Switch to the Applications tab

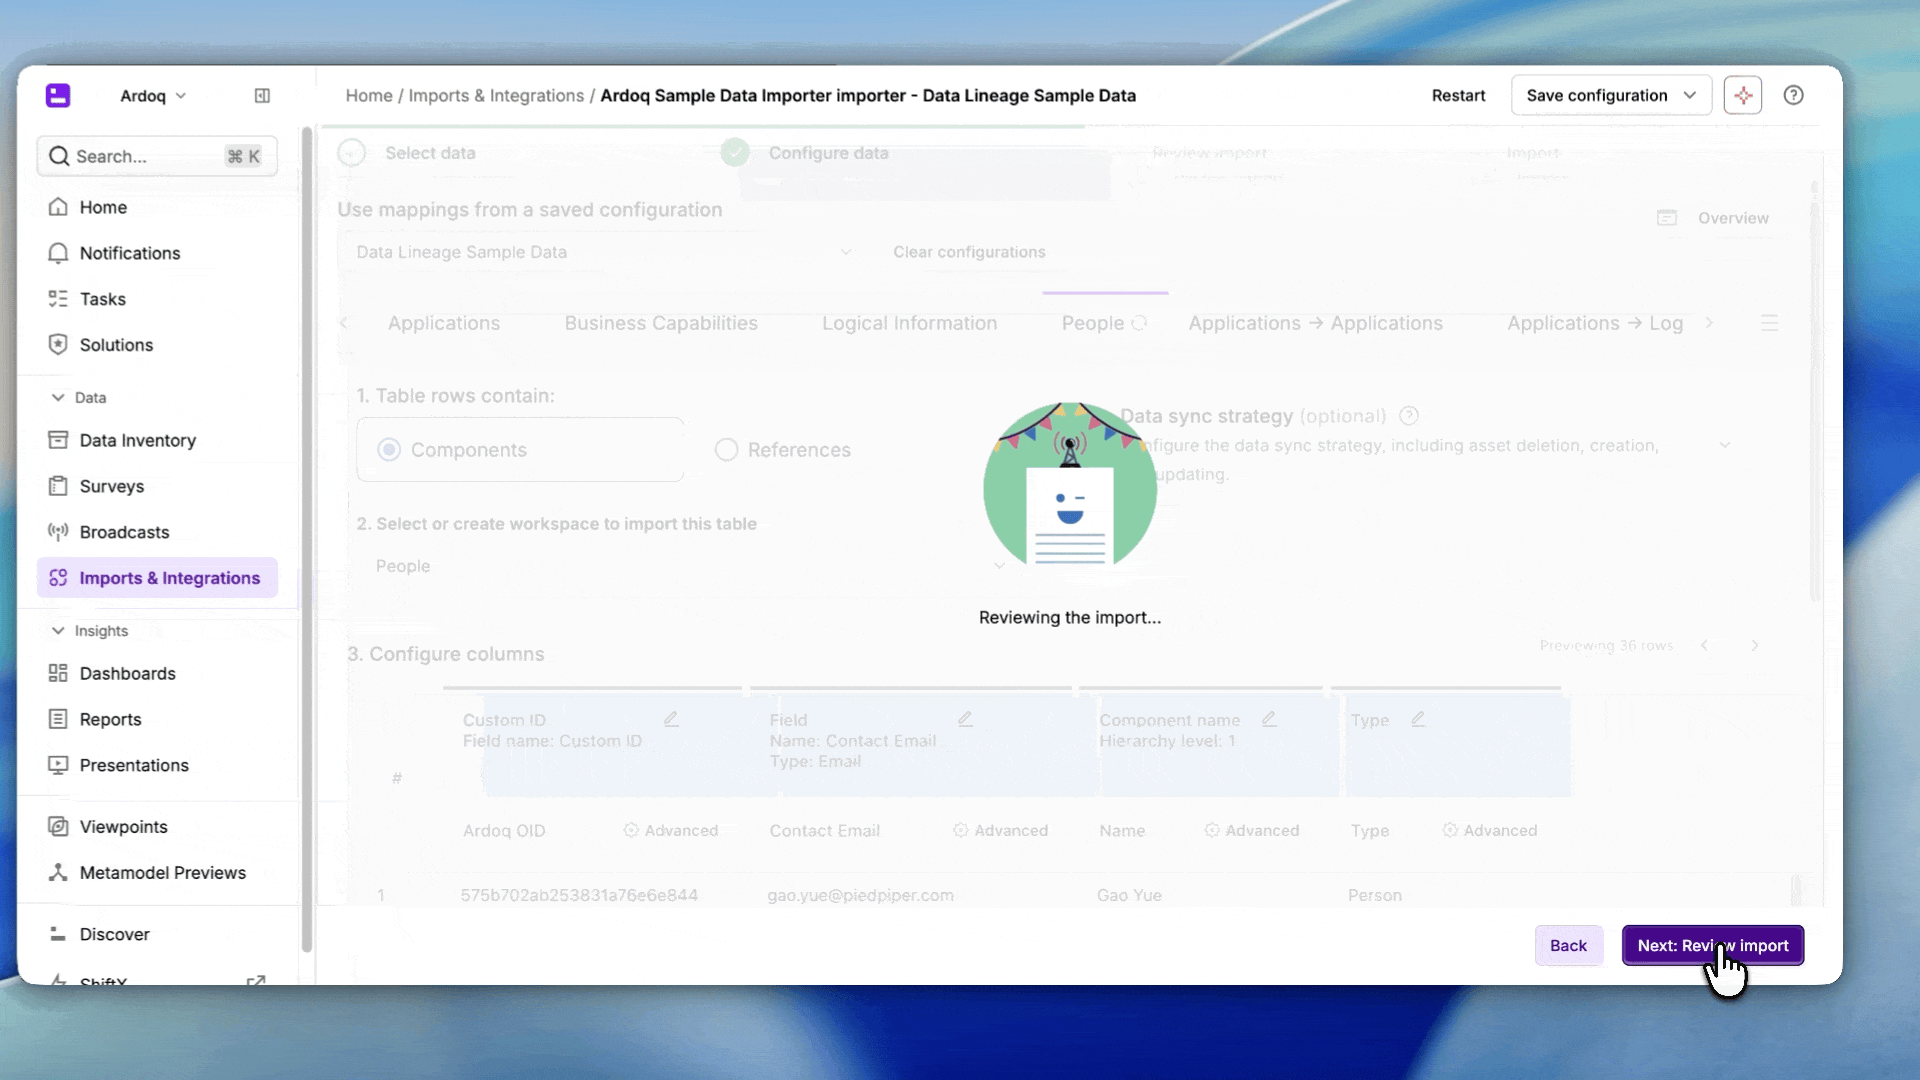(444, 323)
